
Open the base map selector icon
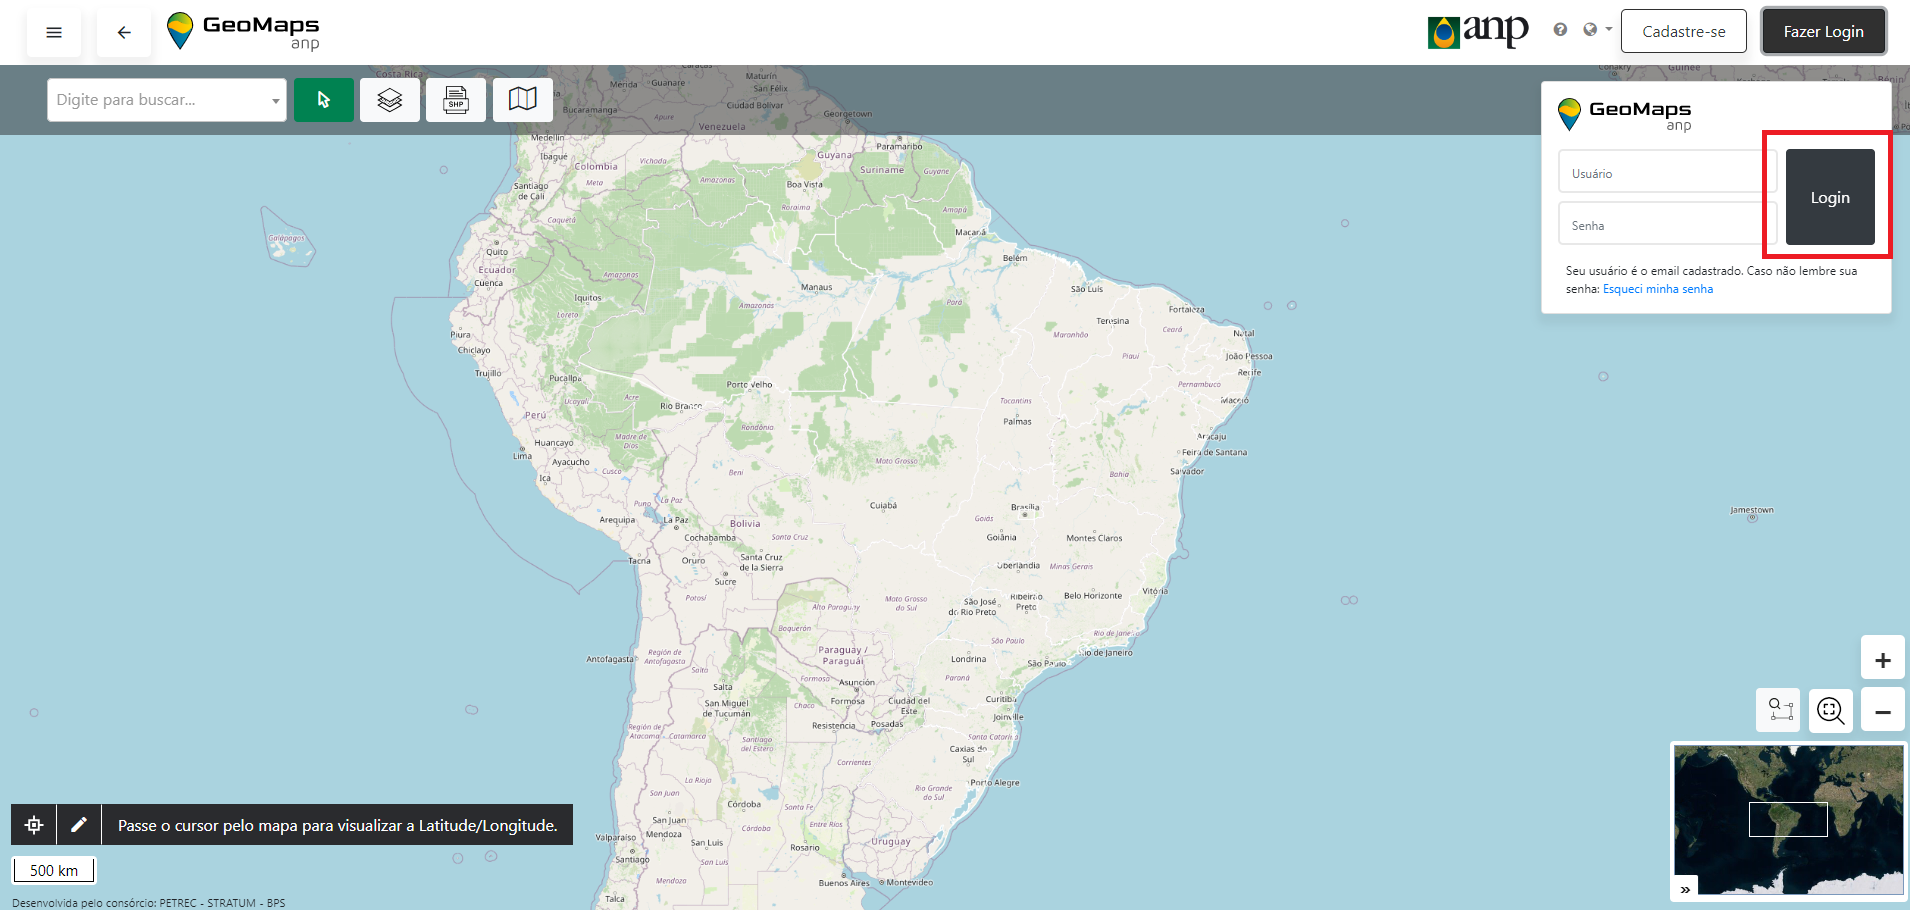click(522, 100)
